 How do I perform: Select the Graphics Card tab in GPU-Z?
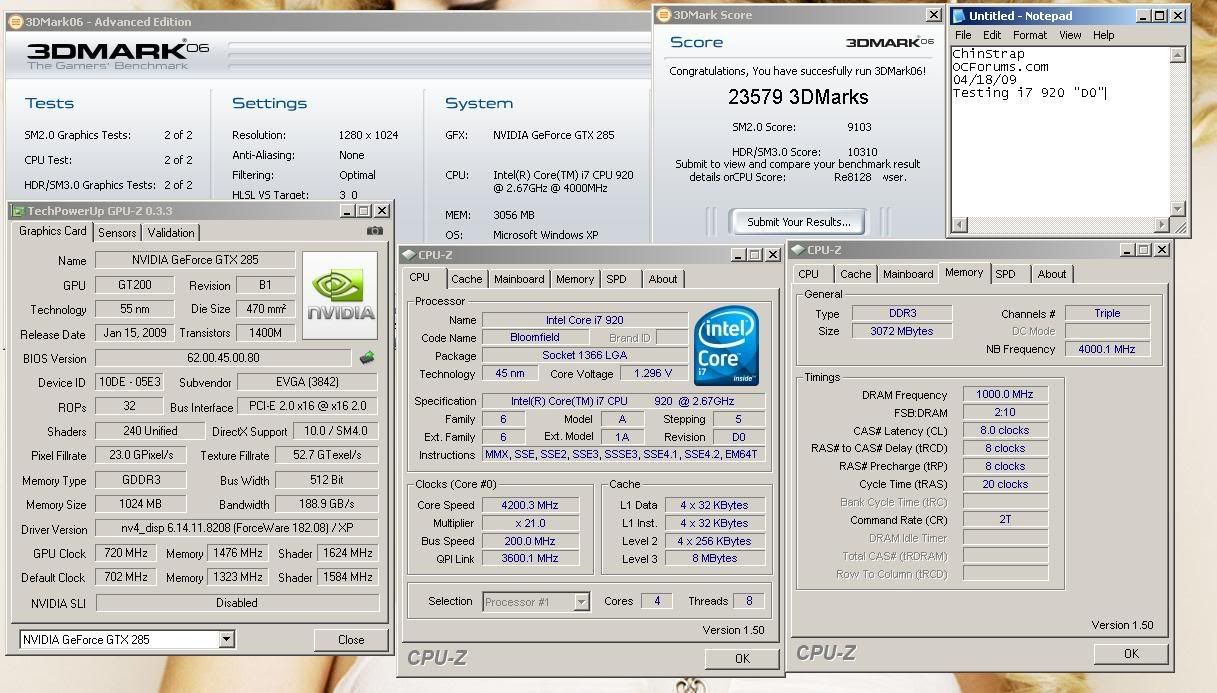coord(53,231)
